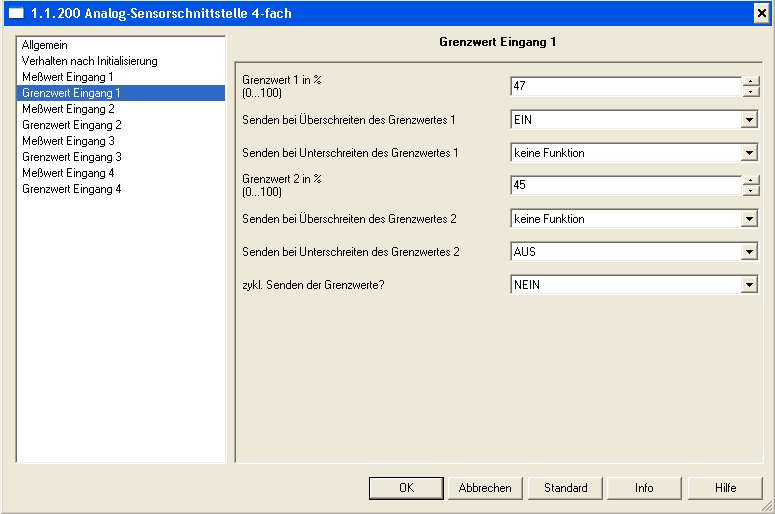This screenshot has width=775, height=514.
Task: Click the title bar application icon
Action: click(16, 12)
